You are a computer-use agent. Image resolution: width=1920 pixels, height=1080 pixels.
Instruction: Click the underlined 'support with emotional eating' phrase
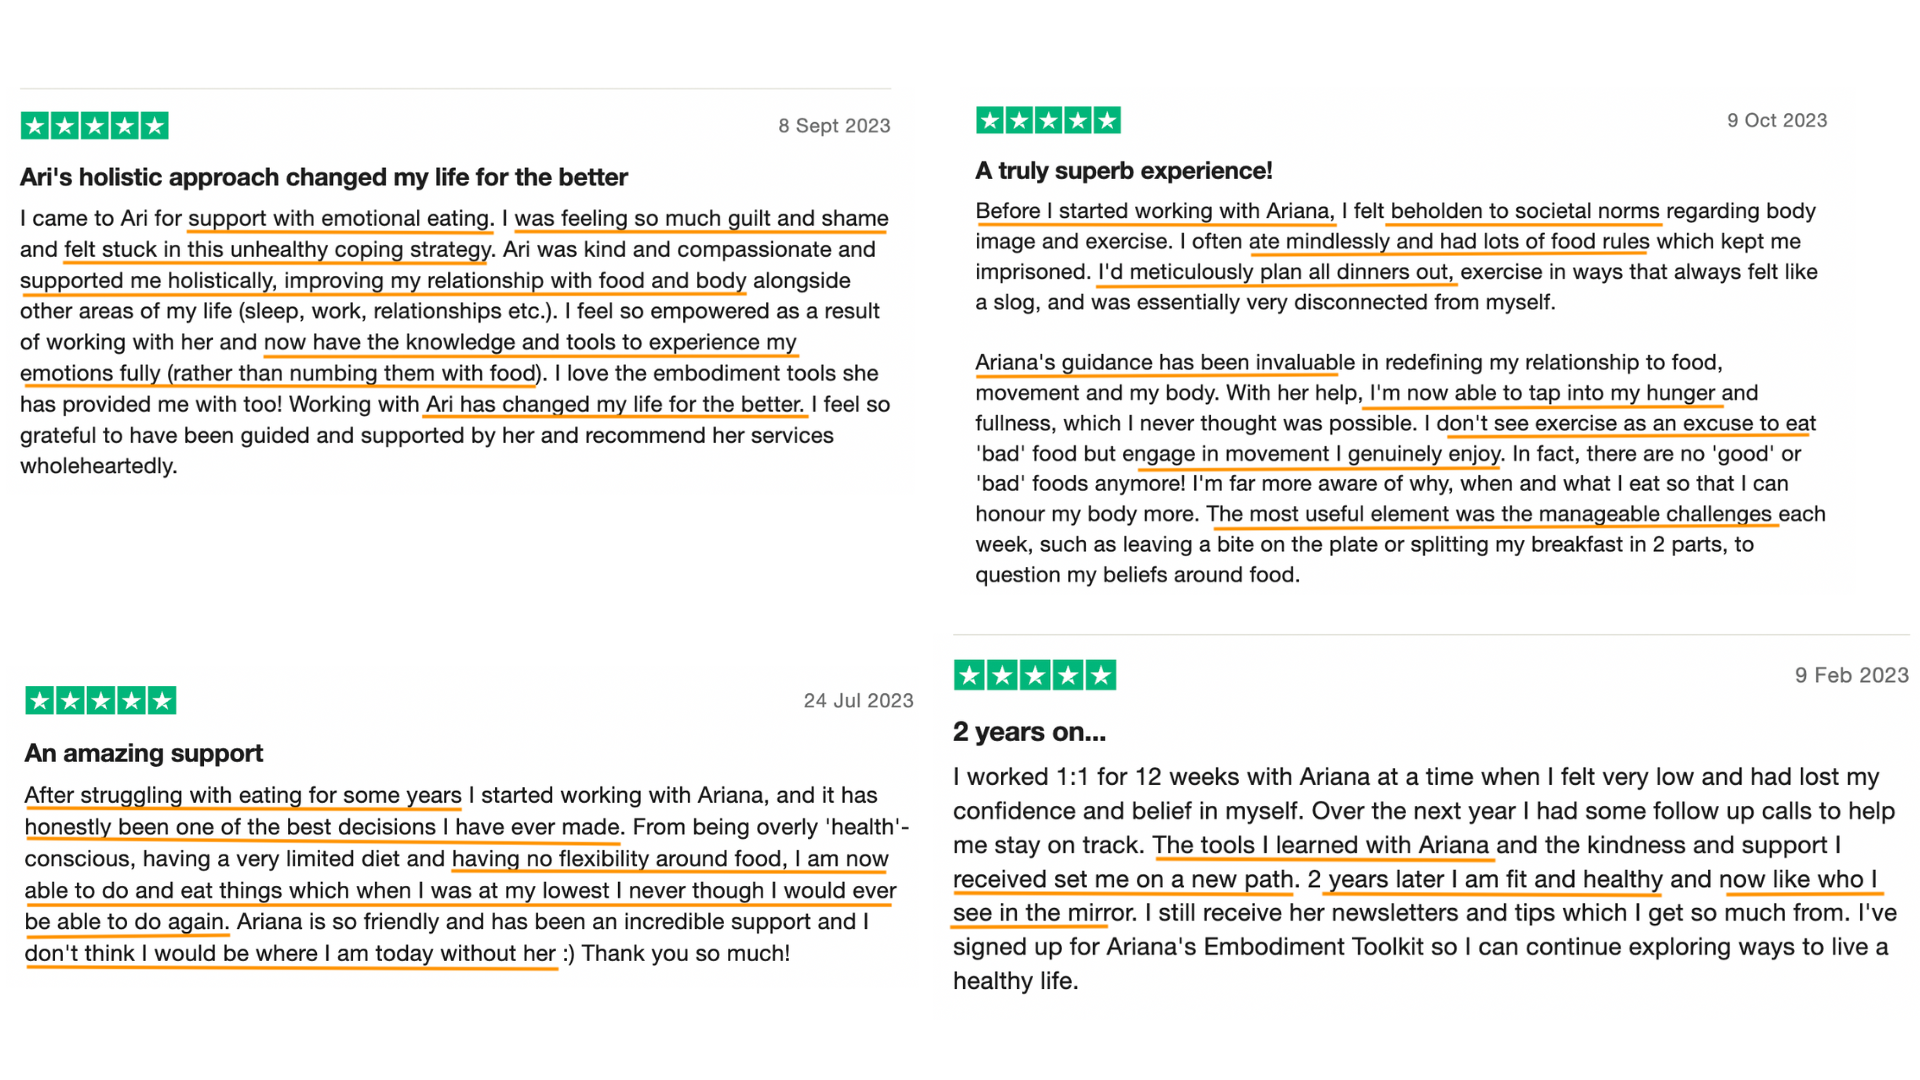pyautogui.click(x=340, y=219)
